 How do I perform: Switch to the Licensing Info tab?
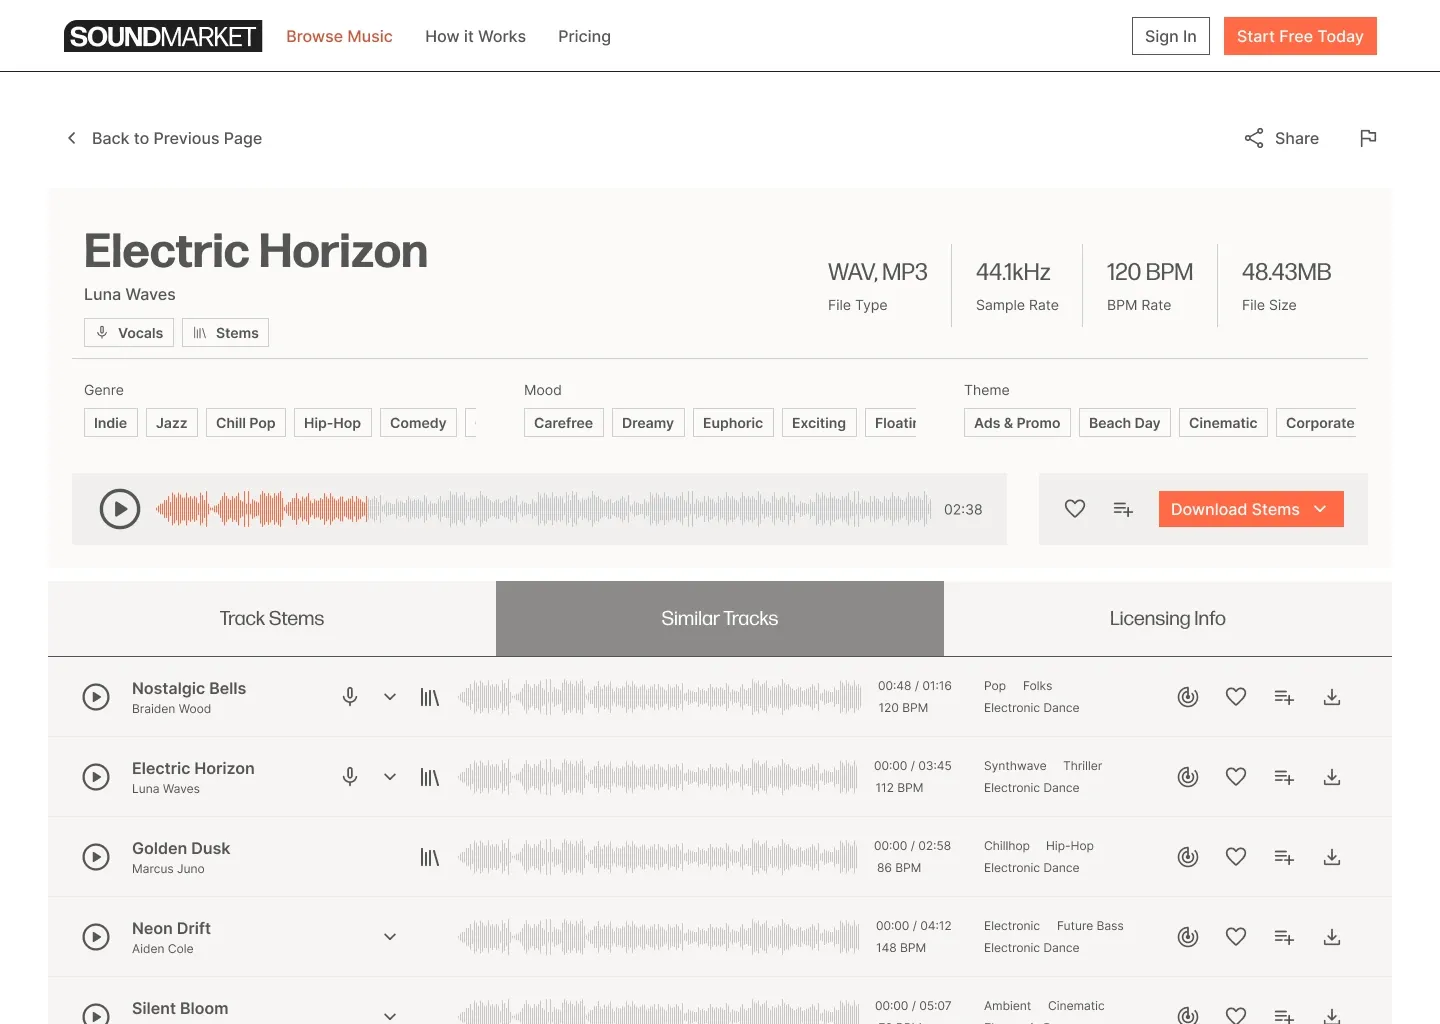[x=1168, y=618]
